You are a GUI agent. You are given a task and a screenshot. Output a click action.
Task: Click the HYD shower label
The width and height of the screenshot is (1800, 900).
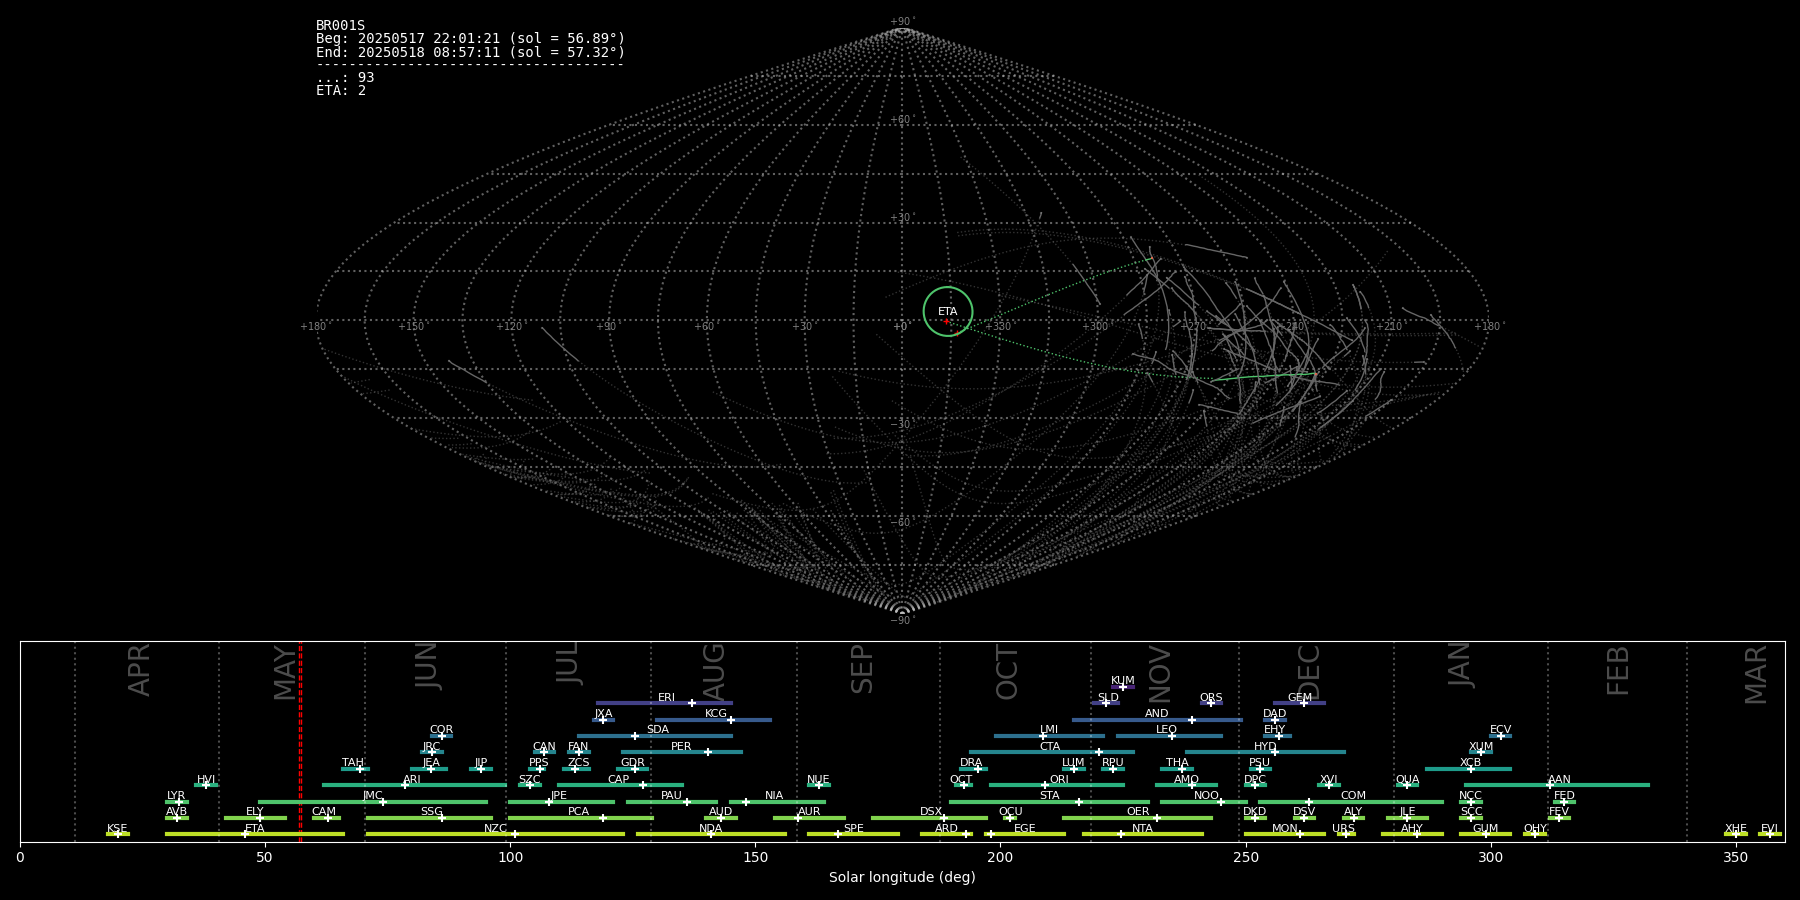click(1265, 747)
